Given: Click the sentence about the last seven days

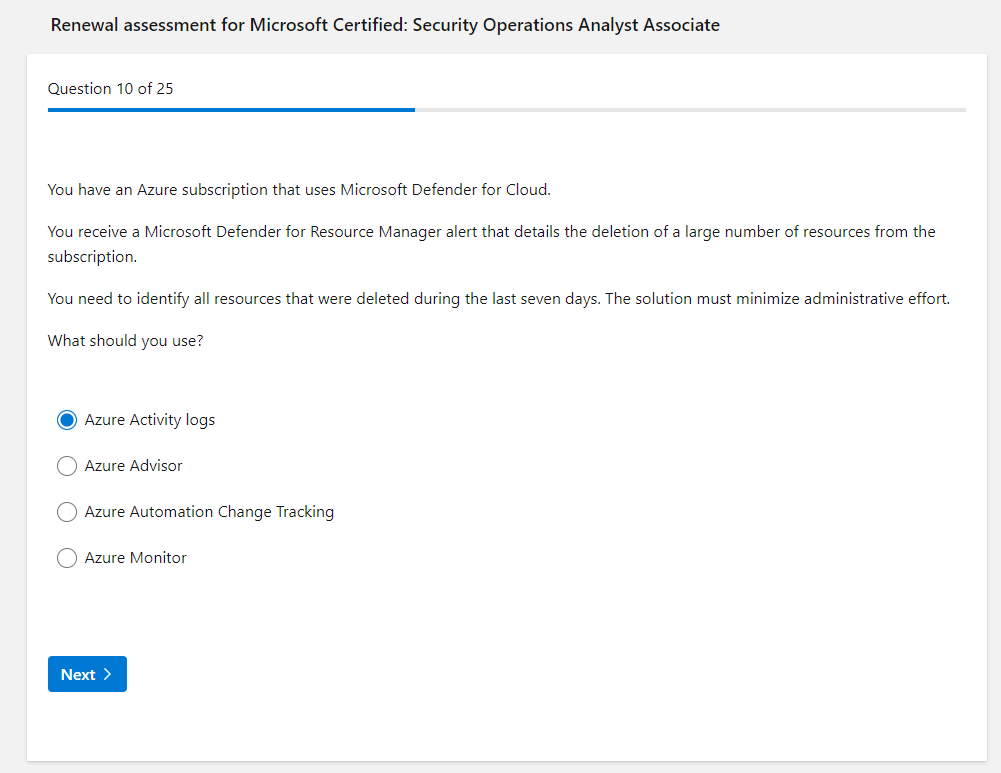Looking at the screenshot, I should (x=498, y=299).
